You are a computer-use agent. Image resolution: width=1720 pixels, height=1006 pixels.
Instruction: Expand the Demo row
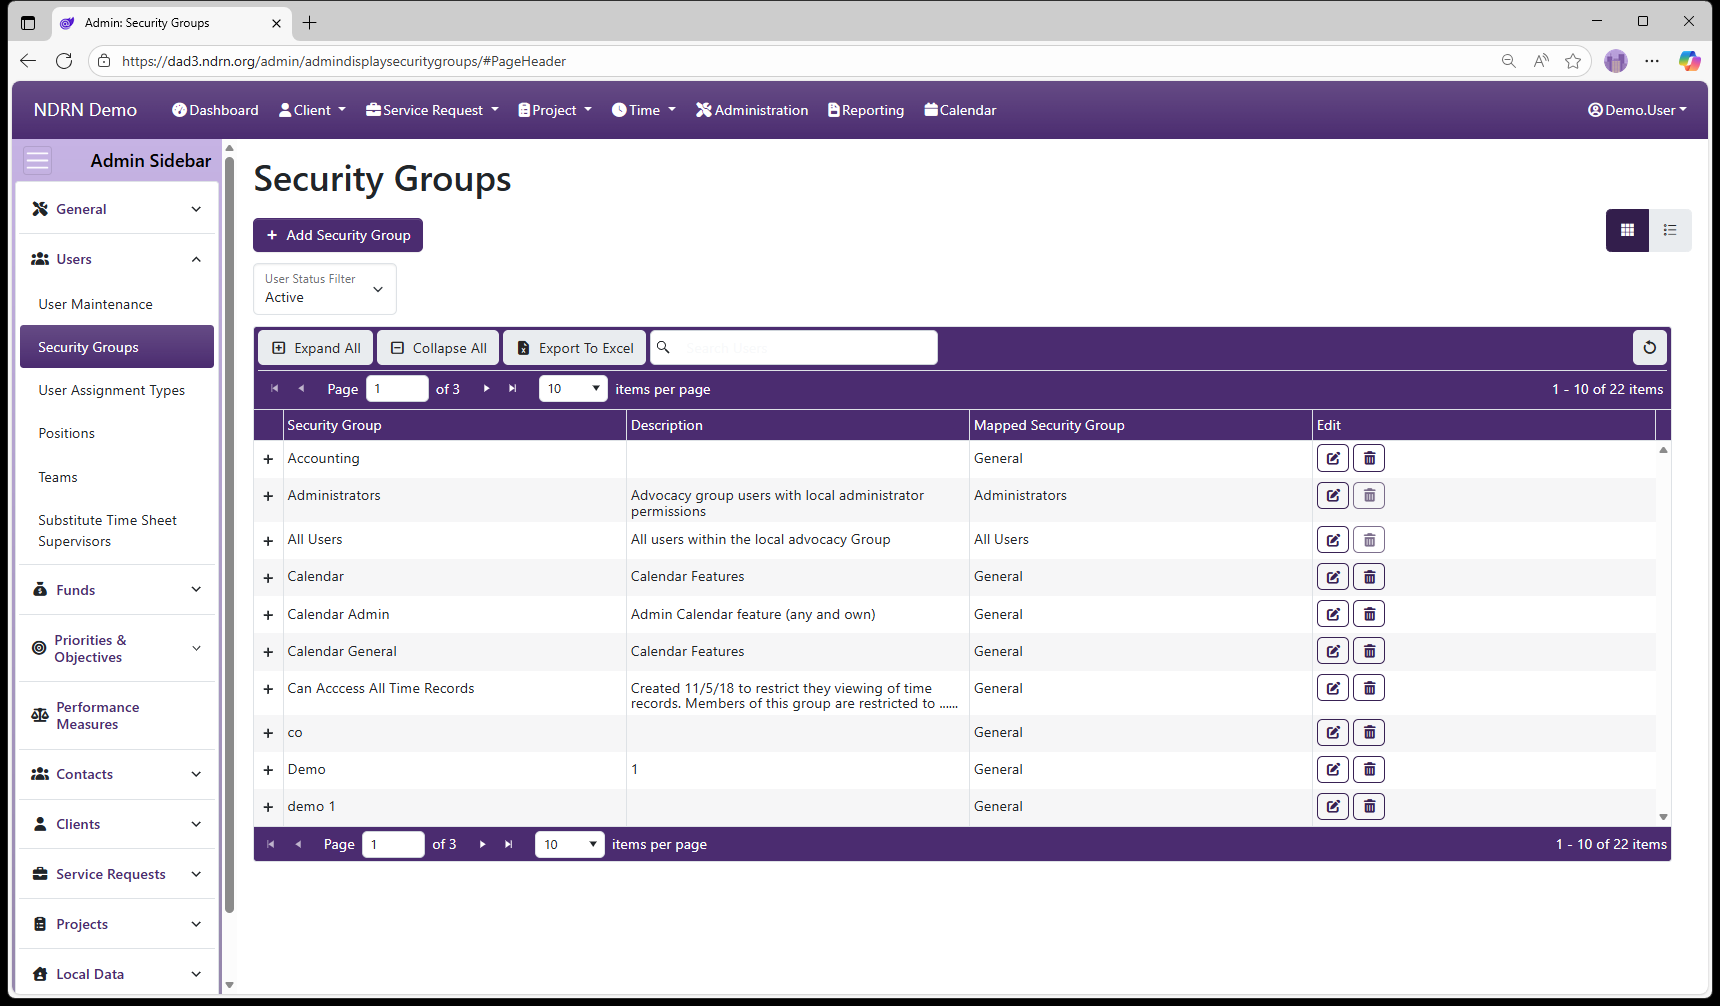[x=268, y=770]
